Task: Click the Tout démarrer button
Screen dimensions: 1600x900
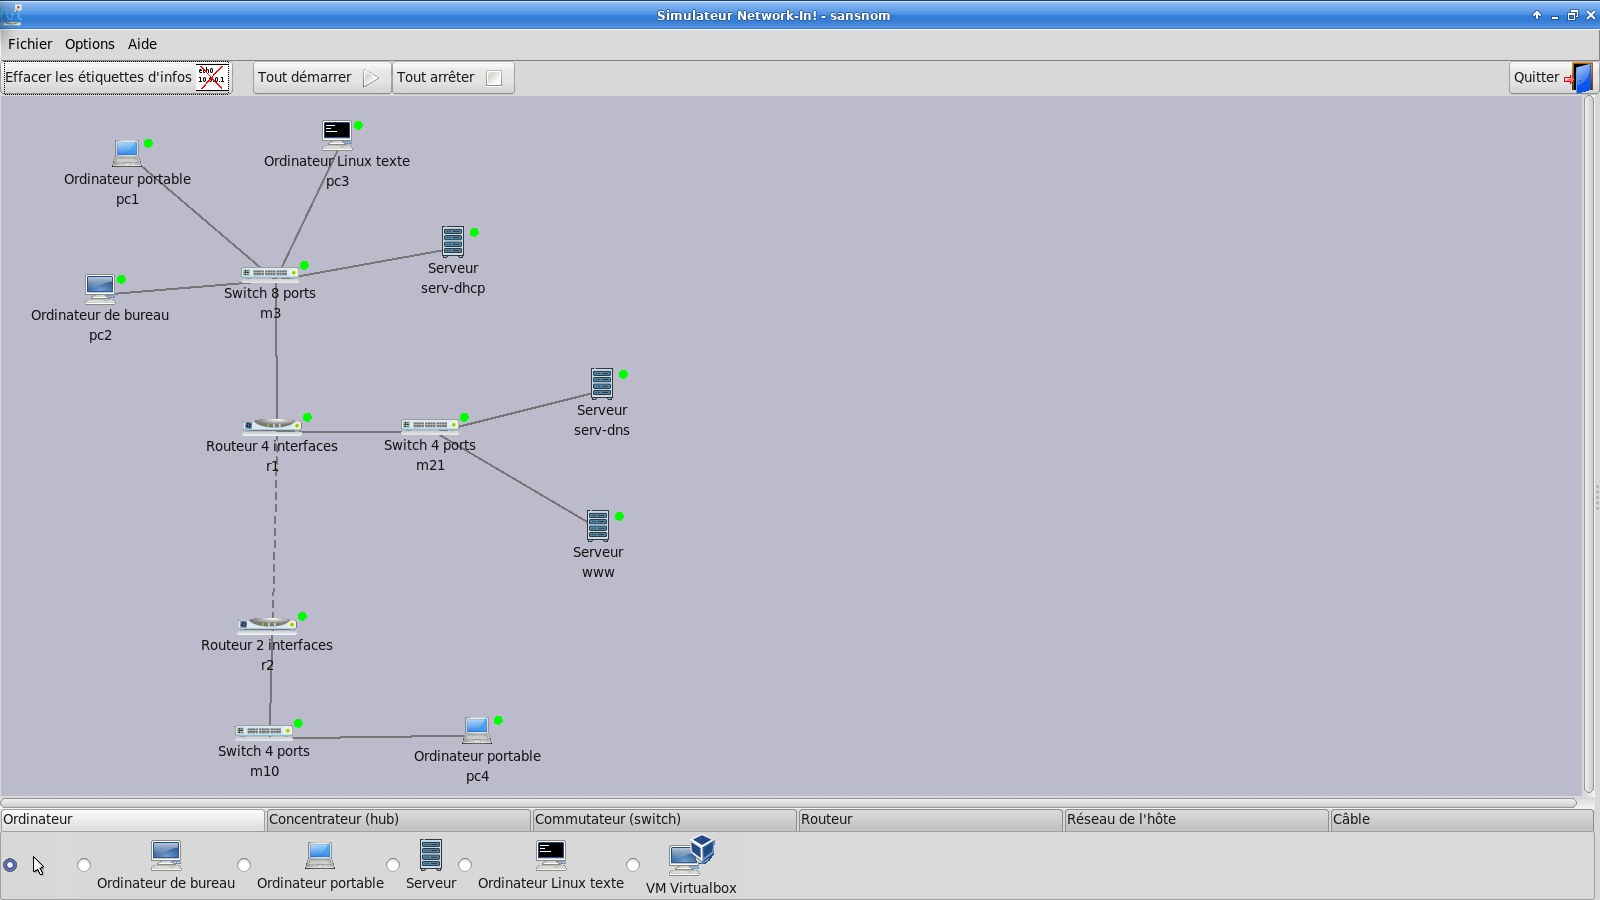Action: 320,78
